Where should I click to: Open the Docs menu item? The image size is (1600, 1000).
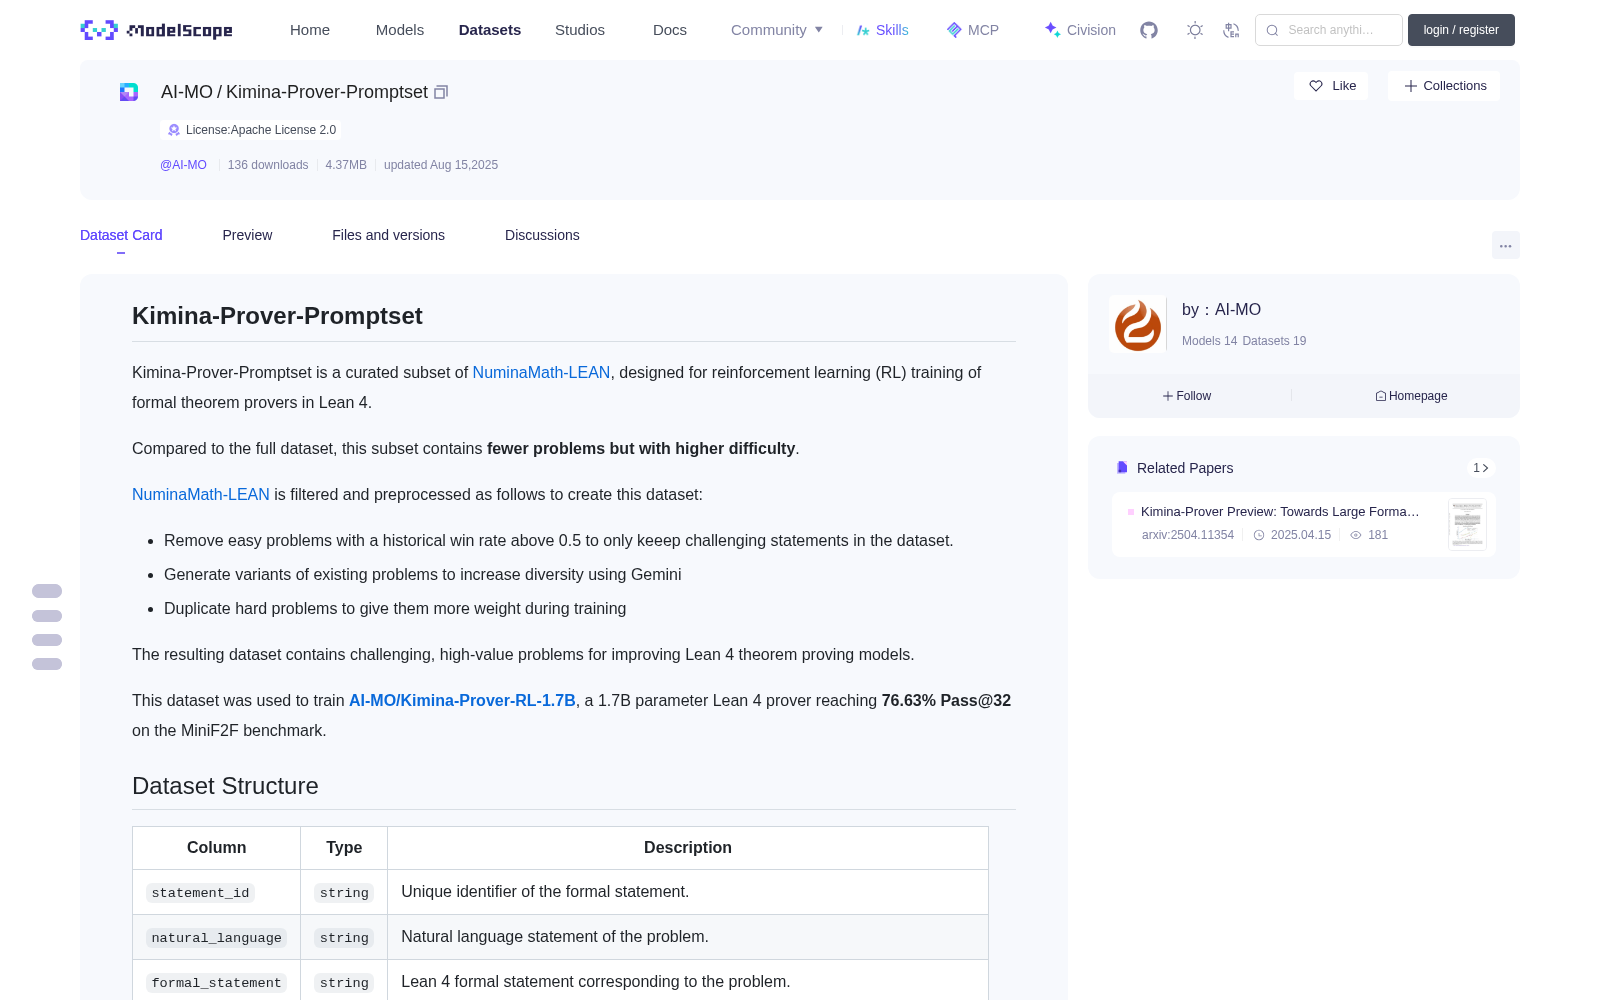pos(670,30)
